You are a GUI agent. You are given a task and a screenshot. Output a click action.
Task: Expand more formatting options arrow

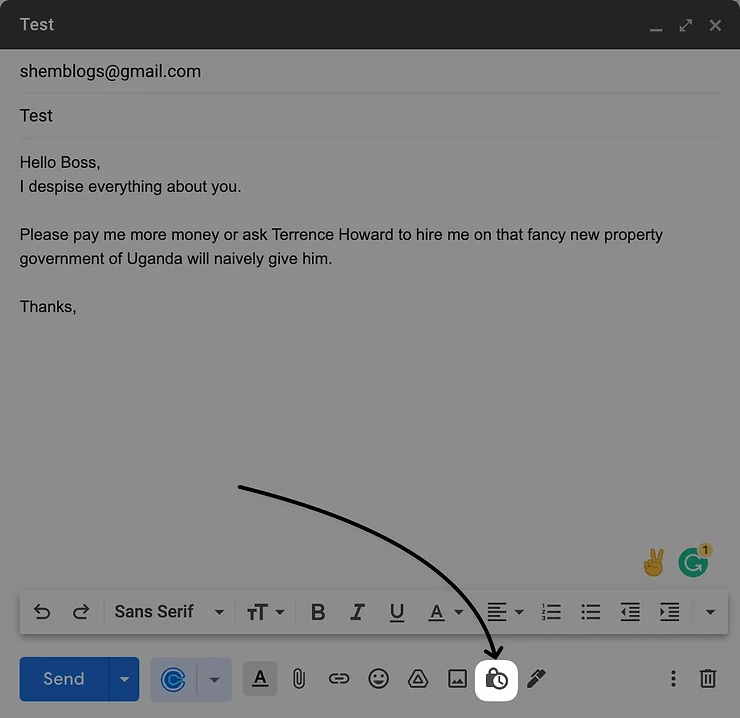(710, 612)
